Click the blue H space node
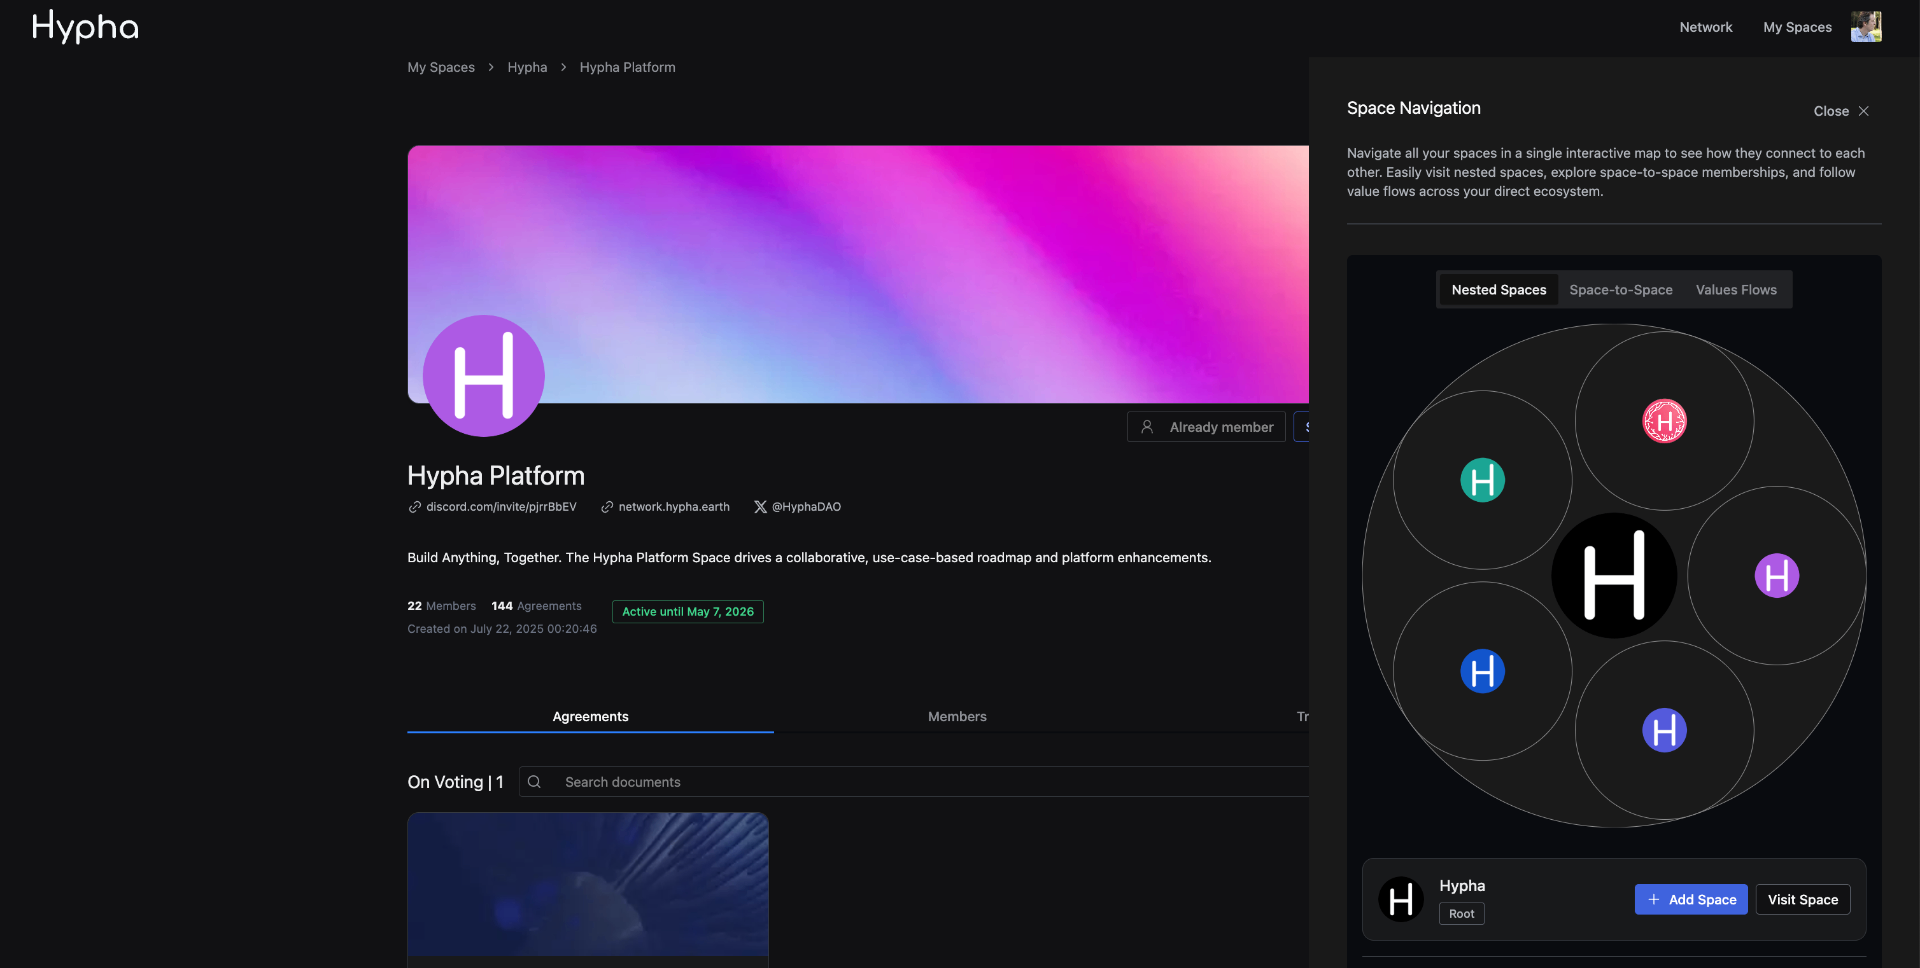Viewport: 1920px width, 968px height. tap(1483, 671)
